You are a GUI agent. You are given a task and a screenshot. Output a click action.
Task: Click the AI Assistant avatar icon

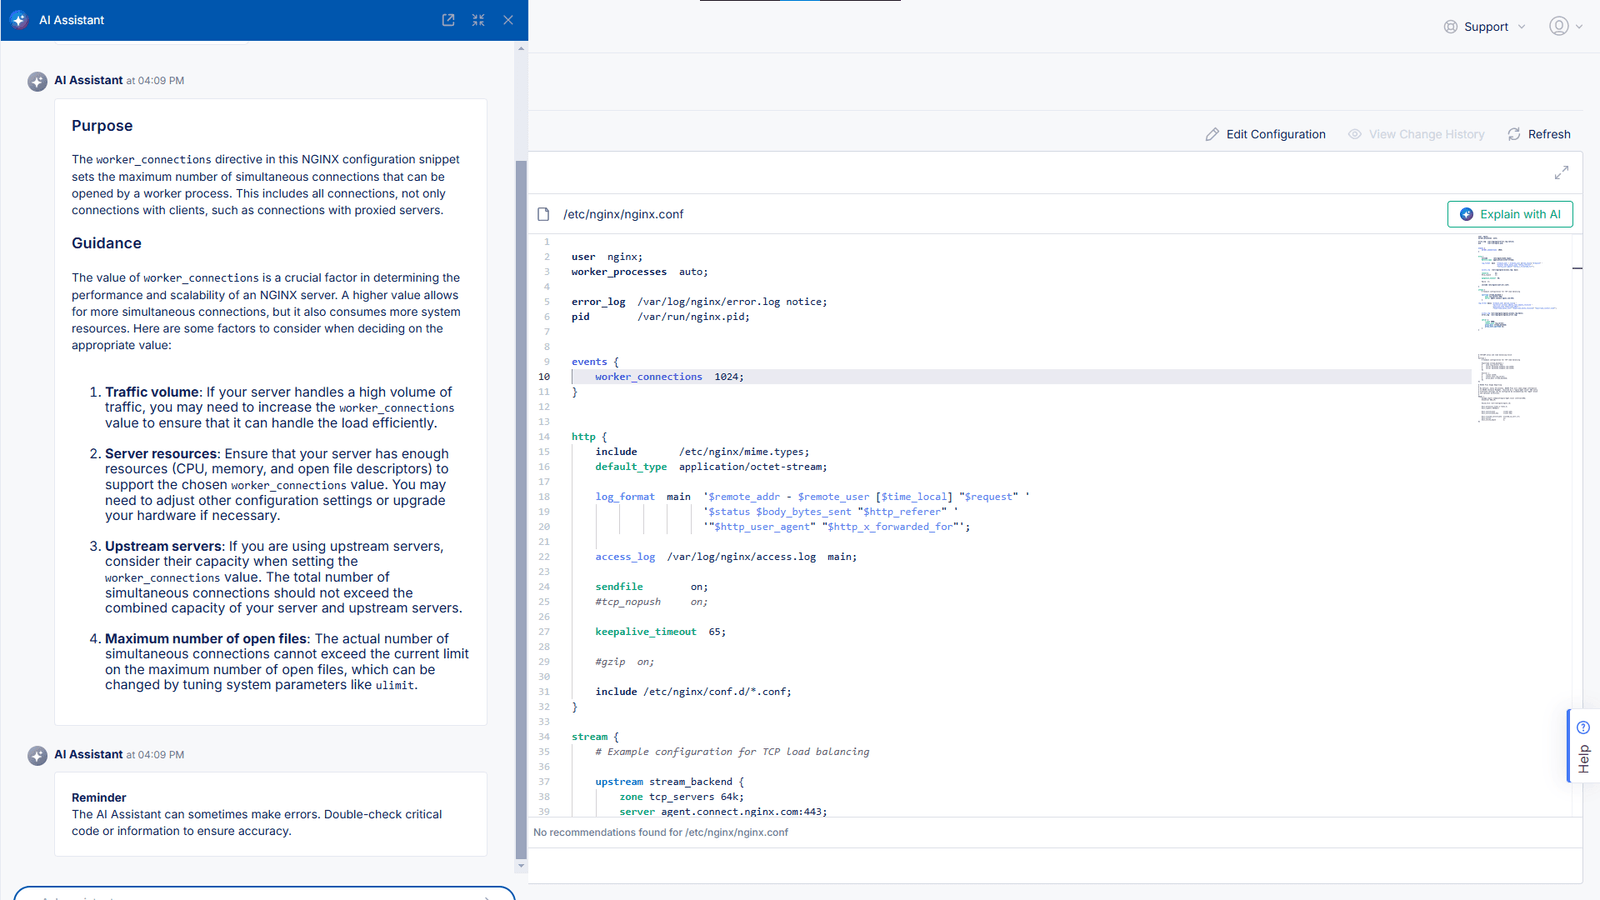tap(37, 81)
